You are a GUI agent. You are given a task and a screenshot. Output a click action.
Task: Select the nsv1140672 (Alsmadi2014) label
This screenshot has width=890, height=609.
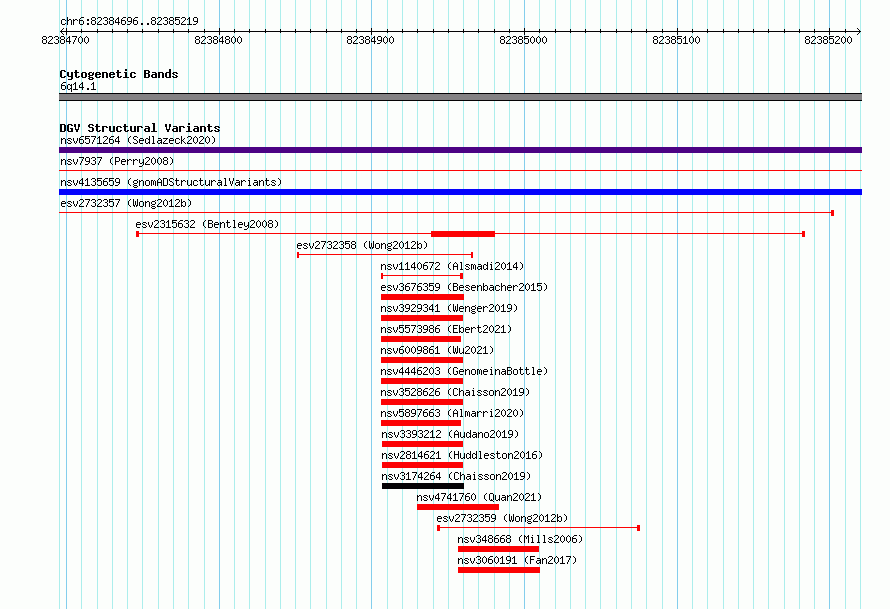[x=452, y=266]
